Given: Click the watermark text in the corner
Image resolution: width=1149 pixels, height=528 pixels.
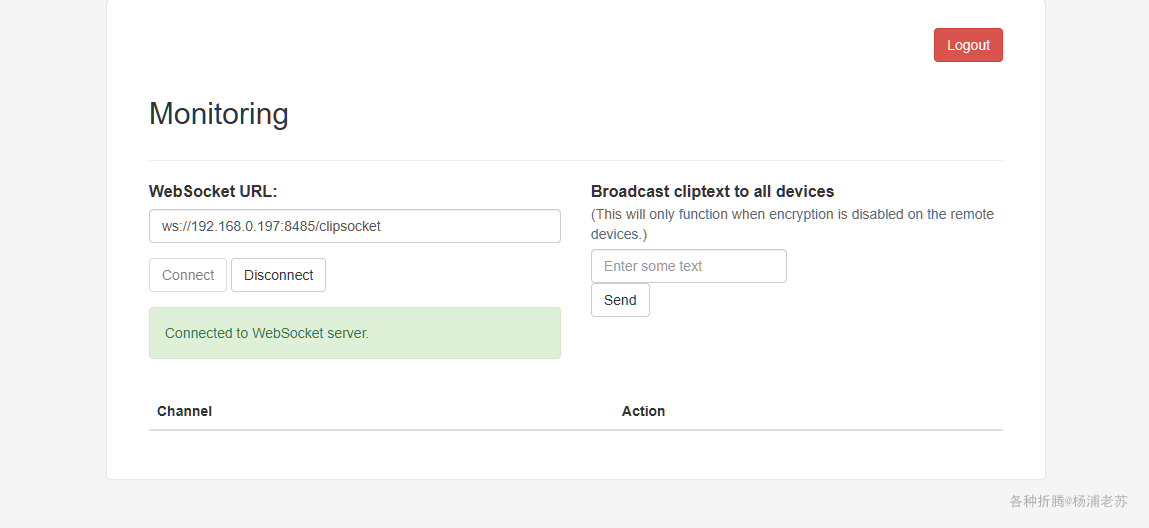Looking at the screenshot, I should tap(1068, 501).
